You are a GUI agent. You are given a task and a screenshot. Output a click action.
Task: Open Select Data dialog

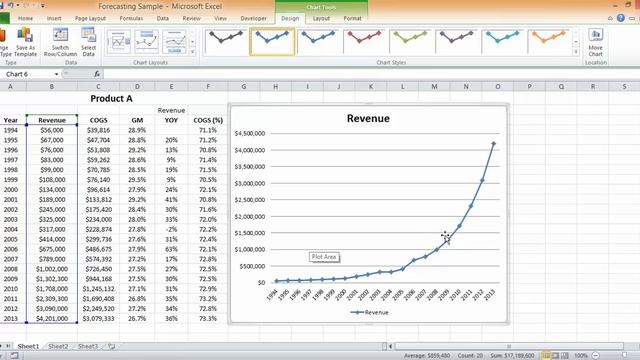click(x=88, y=42)
